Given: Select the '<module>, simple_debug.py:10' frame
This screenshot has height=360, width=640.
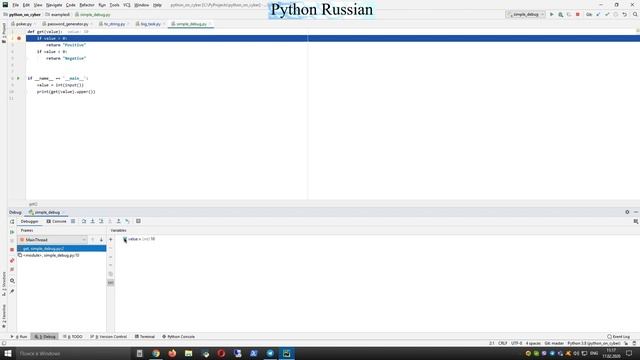Looking at the screenshot, I should (61, 256).
